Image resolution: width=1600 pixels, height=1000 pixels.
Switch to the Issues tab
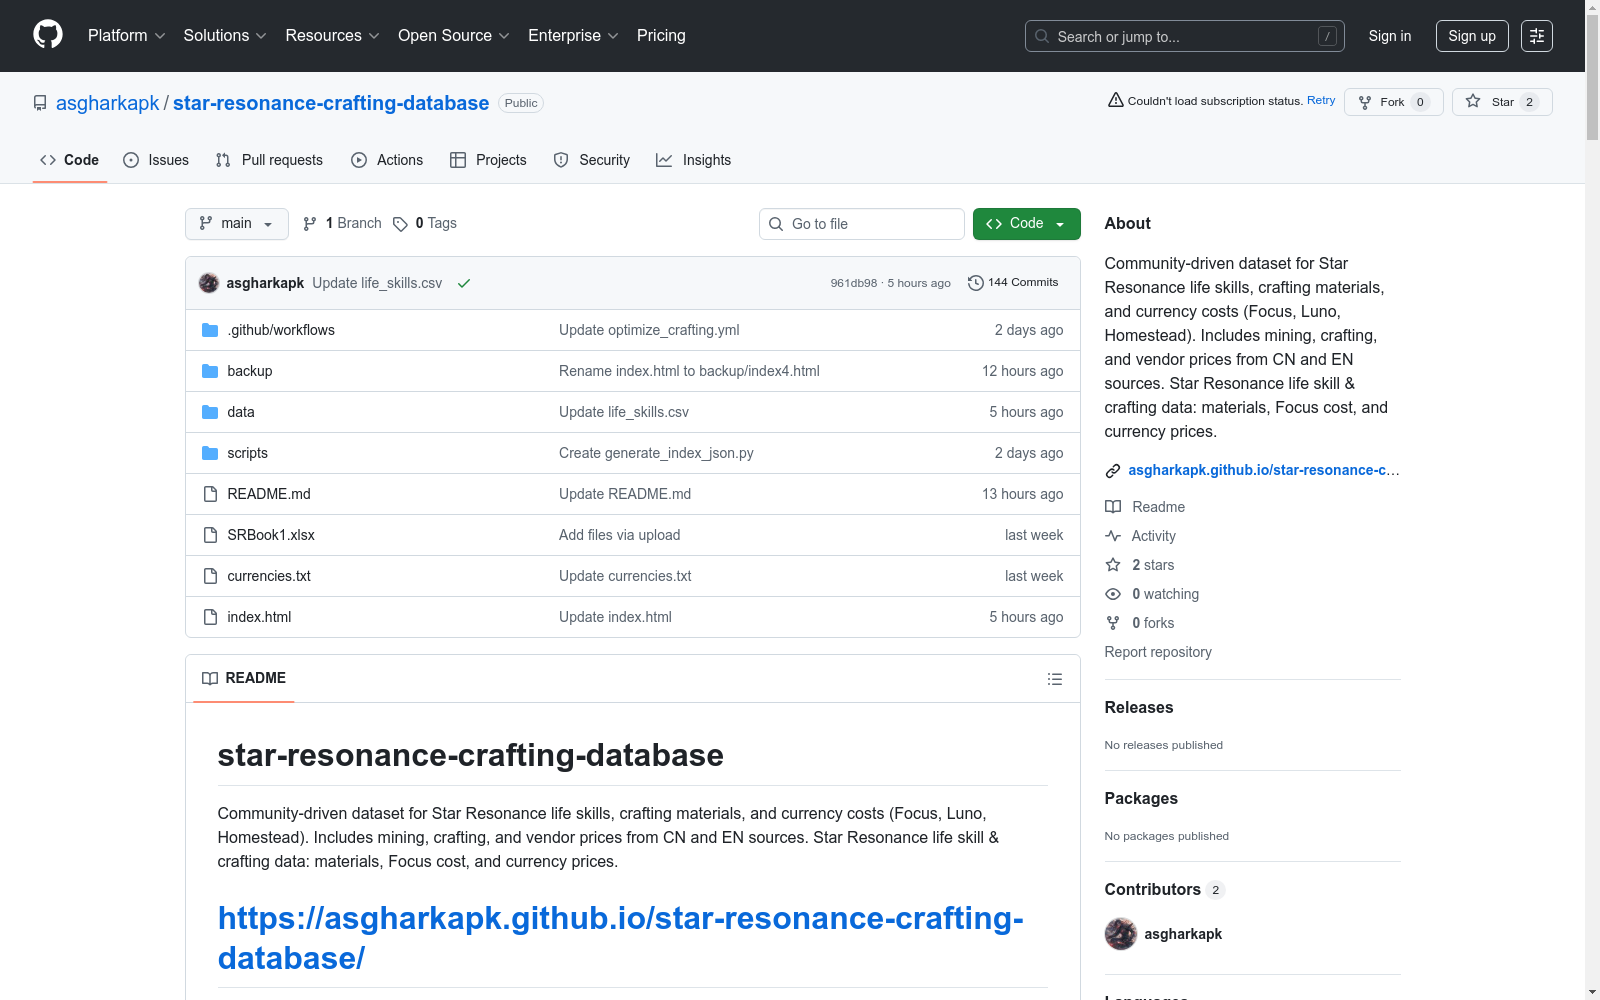click(x=156, y=160)
